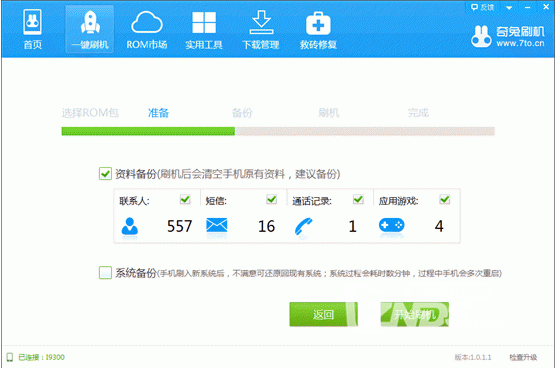Image resolution: width=555 pixels, height=368 pixels.
Task: Select the 准备 step label
Action: [x=158, y=113]
